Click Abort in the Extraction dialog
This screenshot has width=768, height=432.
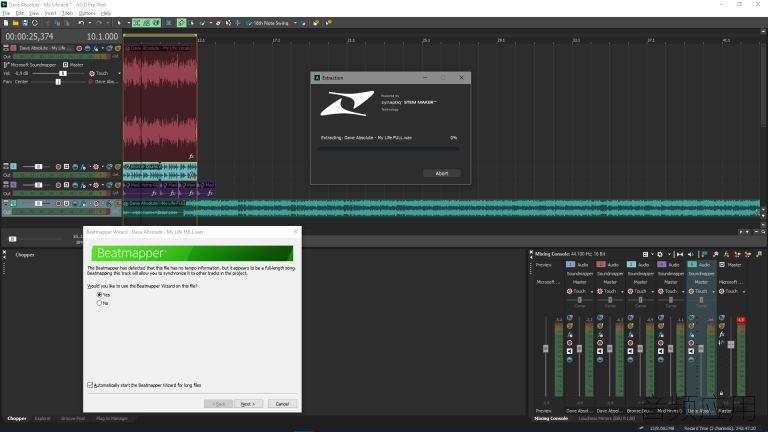(442, 173)
